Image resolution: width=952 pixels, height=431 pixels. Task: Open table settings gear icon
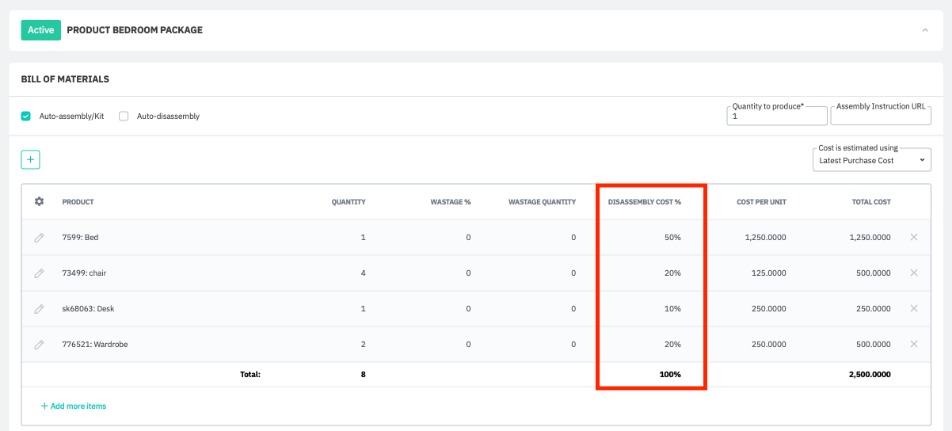[39, 202]
